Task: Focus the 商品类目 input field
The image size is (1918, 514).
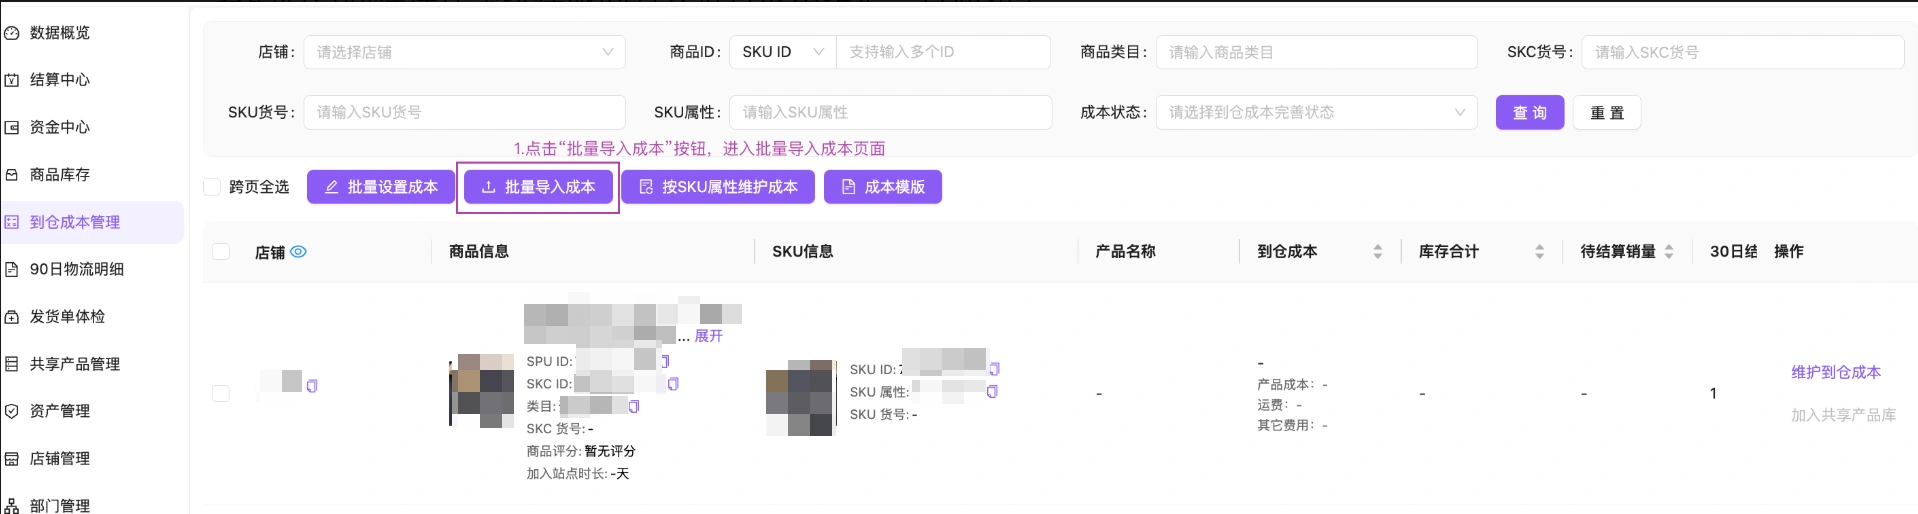Action: click(1316, 52)
